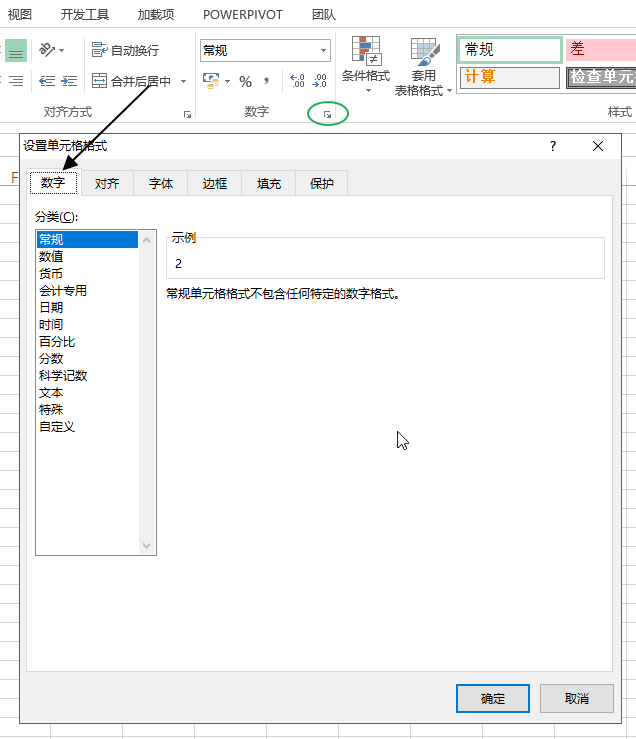Switch to the 对齐 (Alignment) tab

(x=107, y=183)
